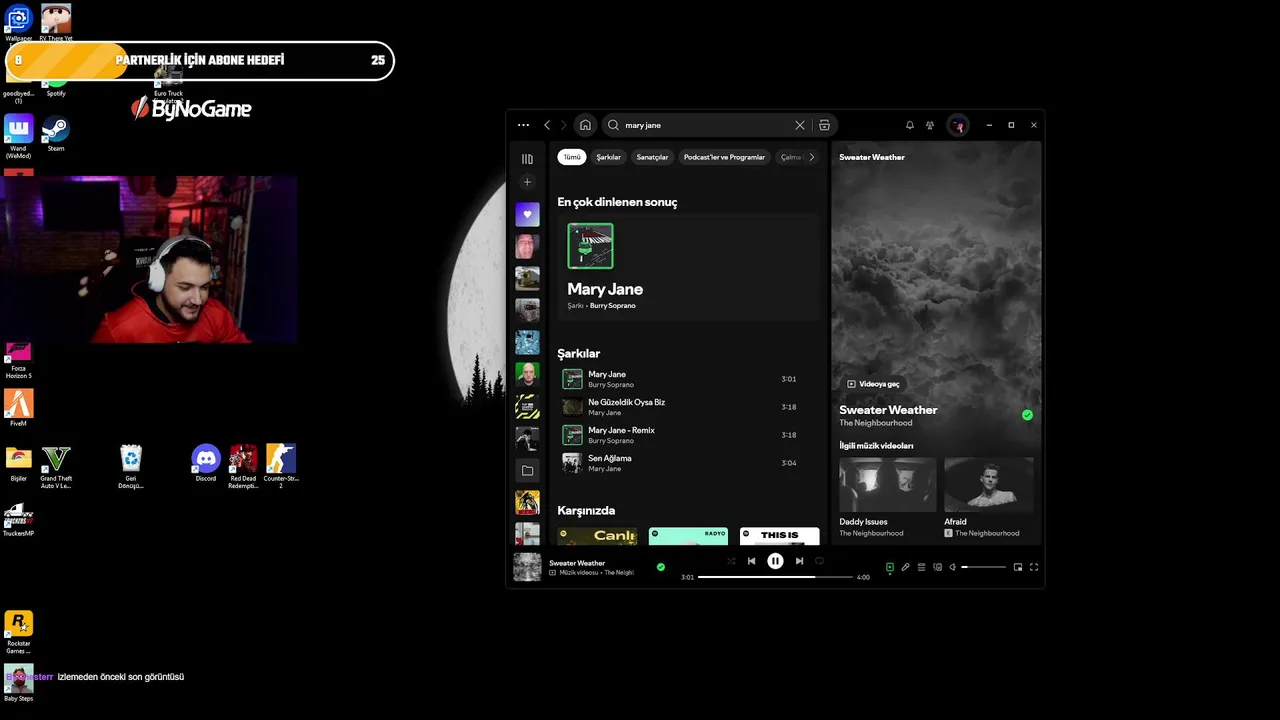Open the Discord desktop shortcut
1280x720 pixels.
[206, 463]
